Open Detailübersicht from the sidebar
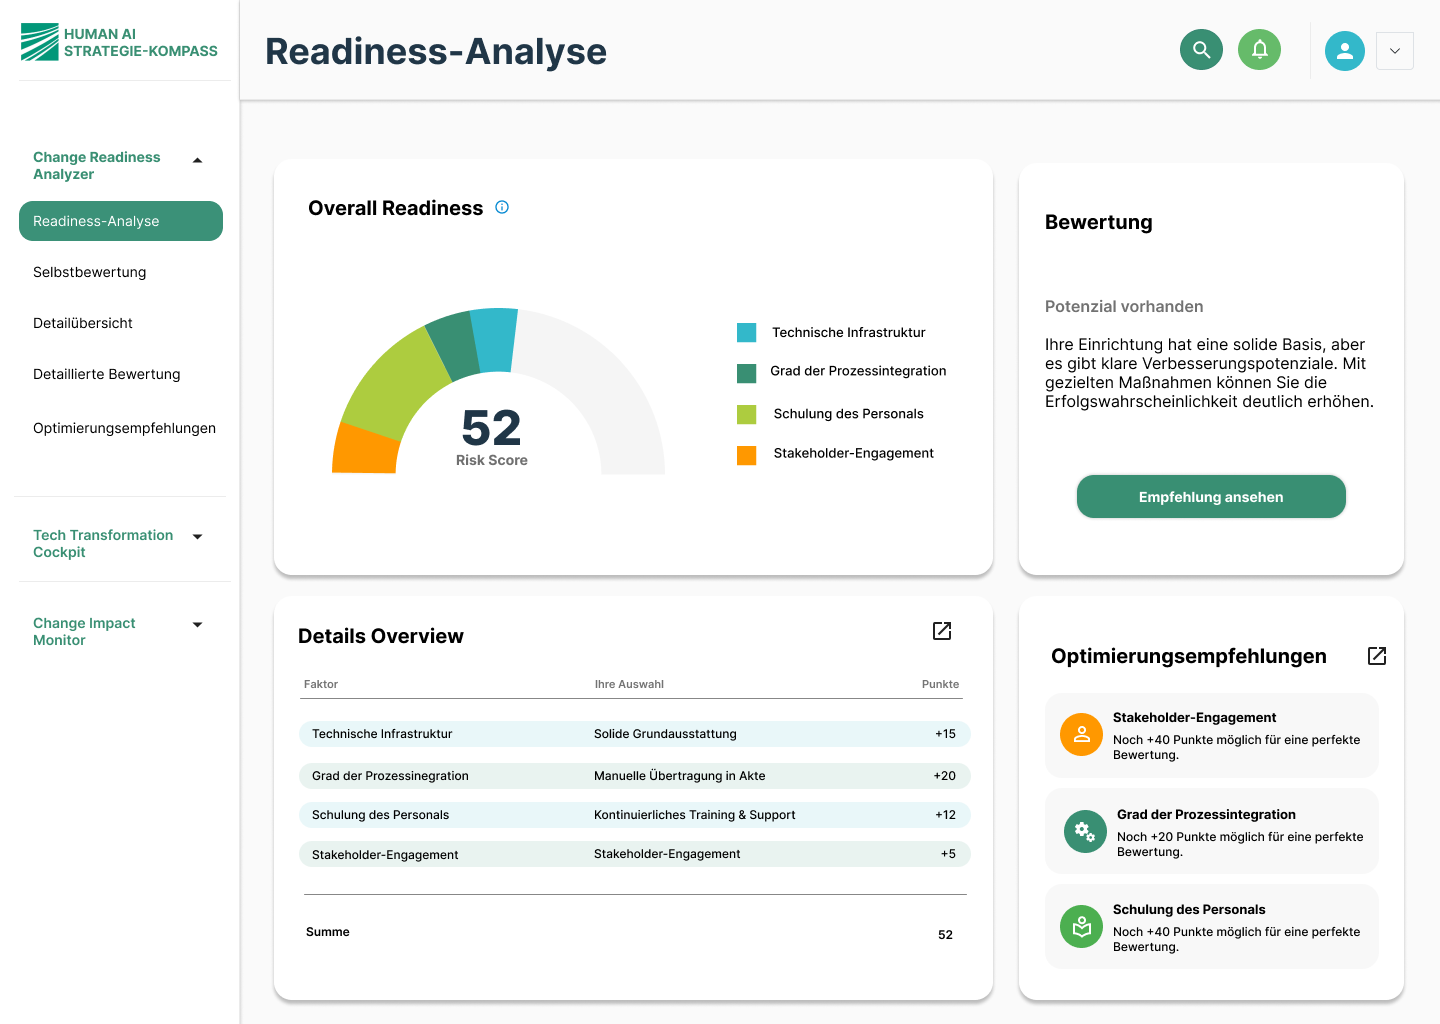This screenshot has width=1440, height=1024. [x=83, y=323]
